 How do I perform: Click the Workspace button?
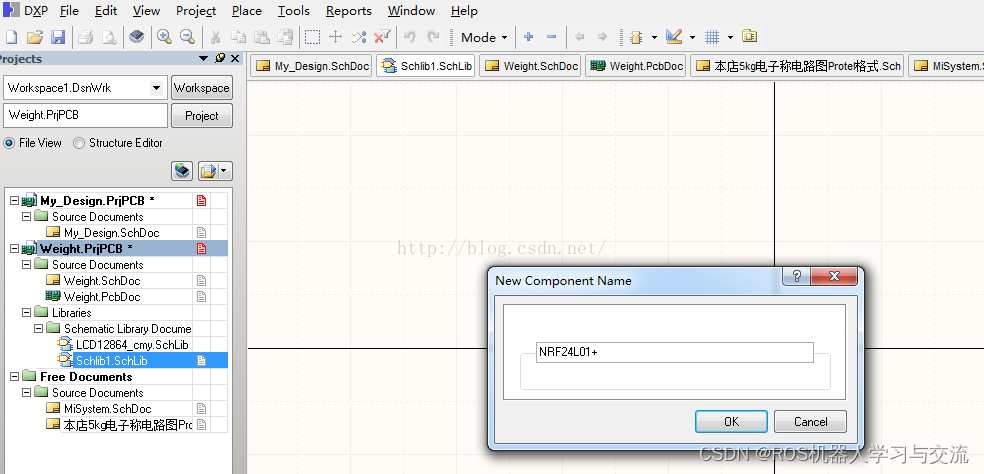pos(201,88)
